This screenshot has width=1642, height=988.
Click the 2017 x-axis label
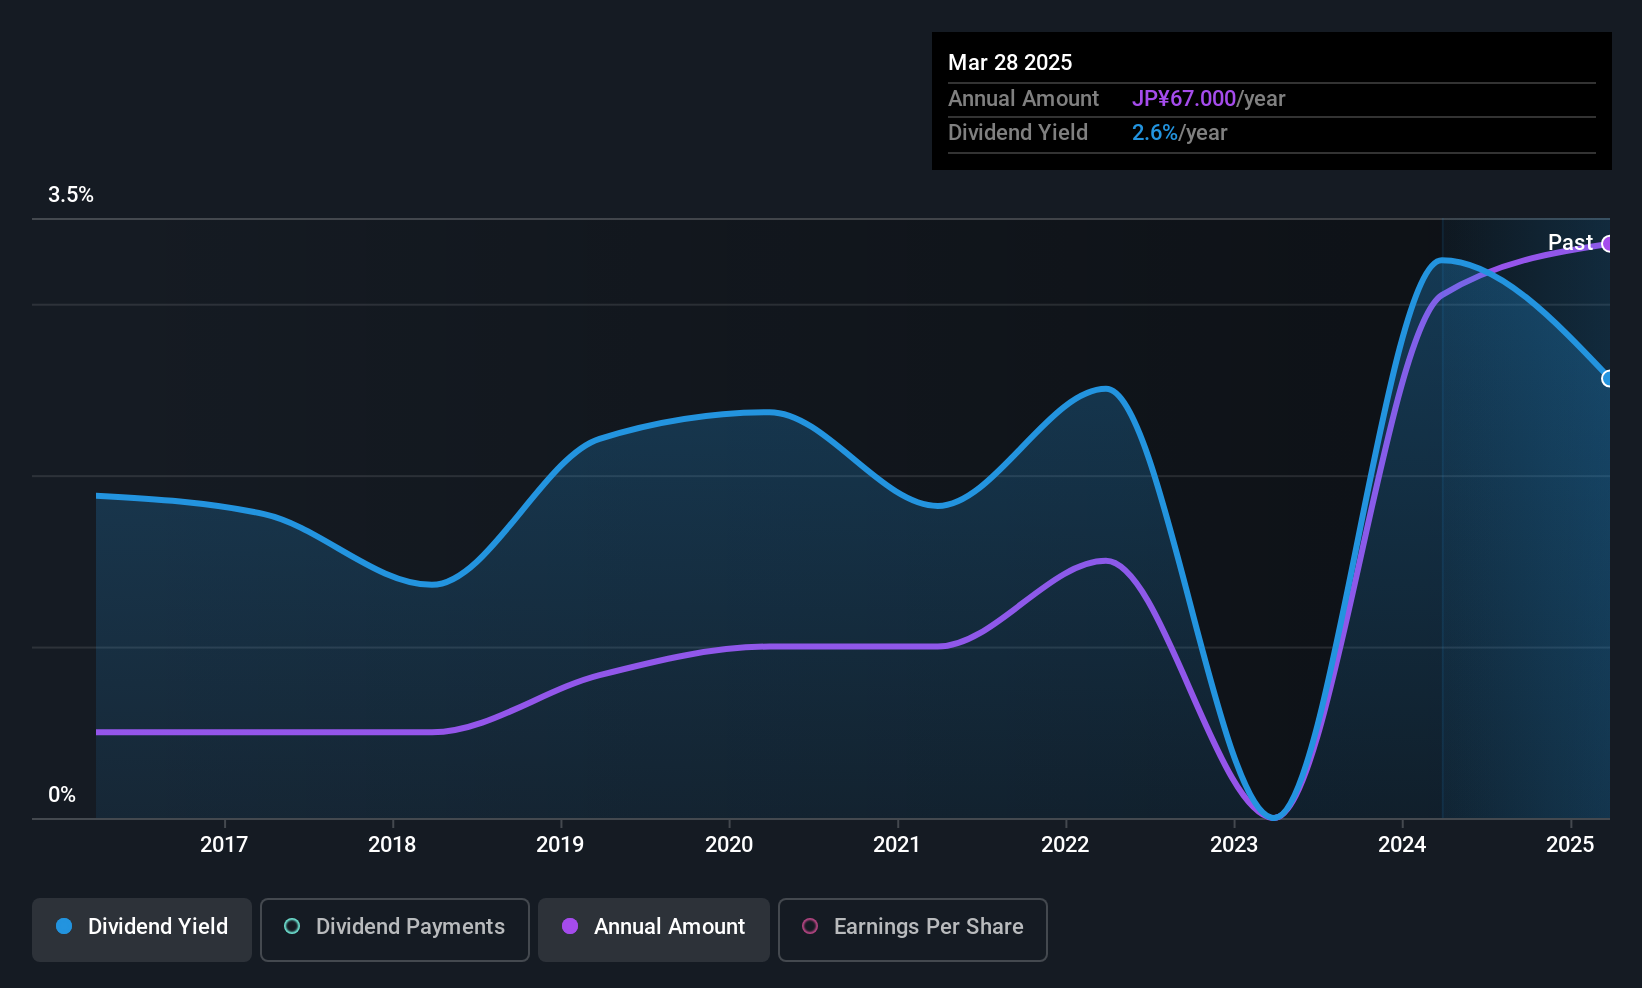click(224, 845)
